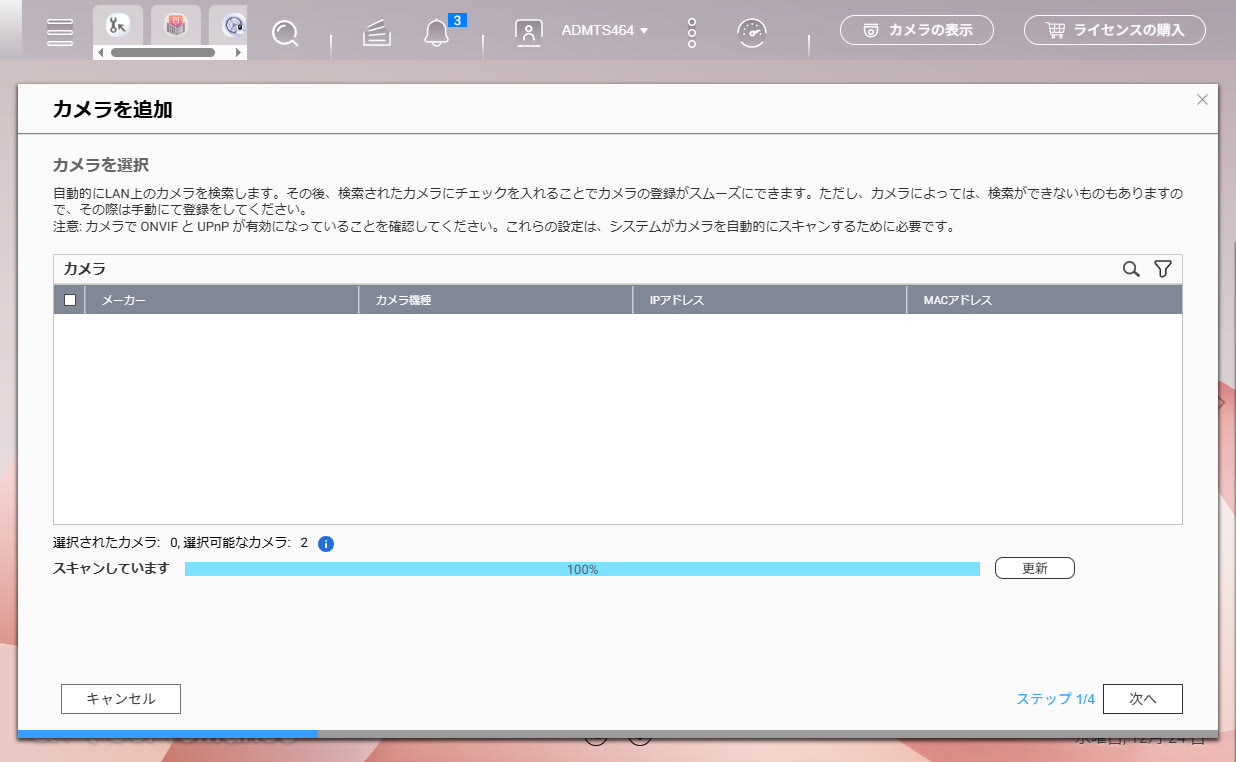This screenshot has height=762, width=1236.
Task: Sort by the IPアドレス column header
Action: tap(768, 300)
